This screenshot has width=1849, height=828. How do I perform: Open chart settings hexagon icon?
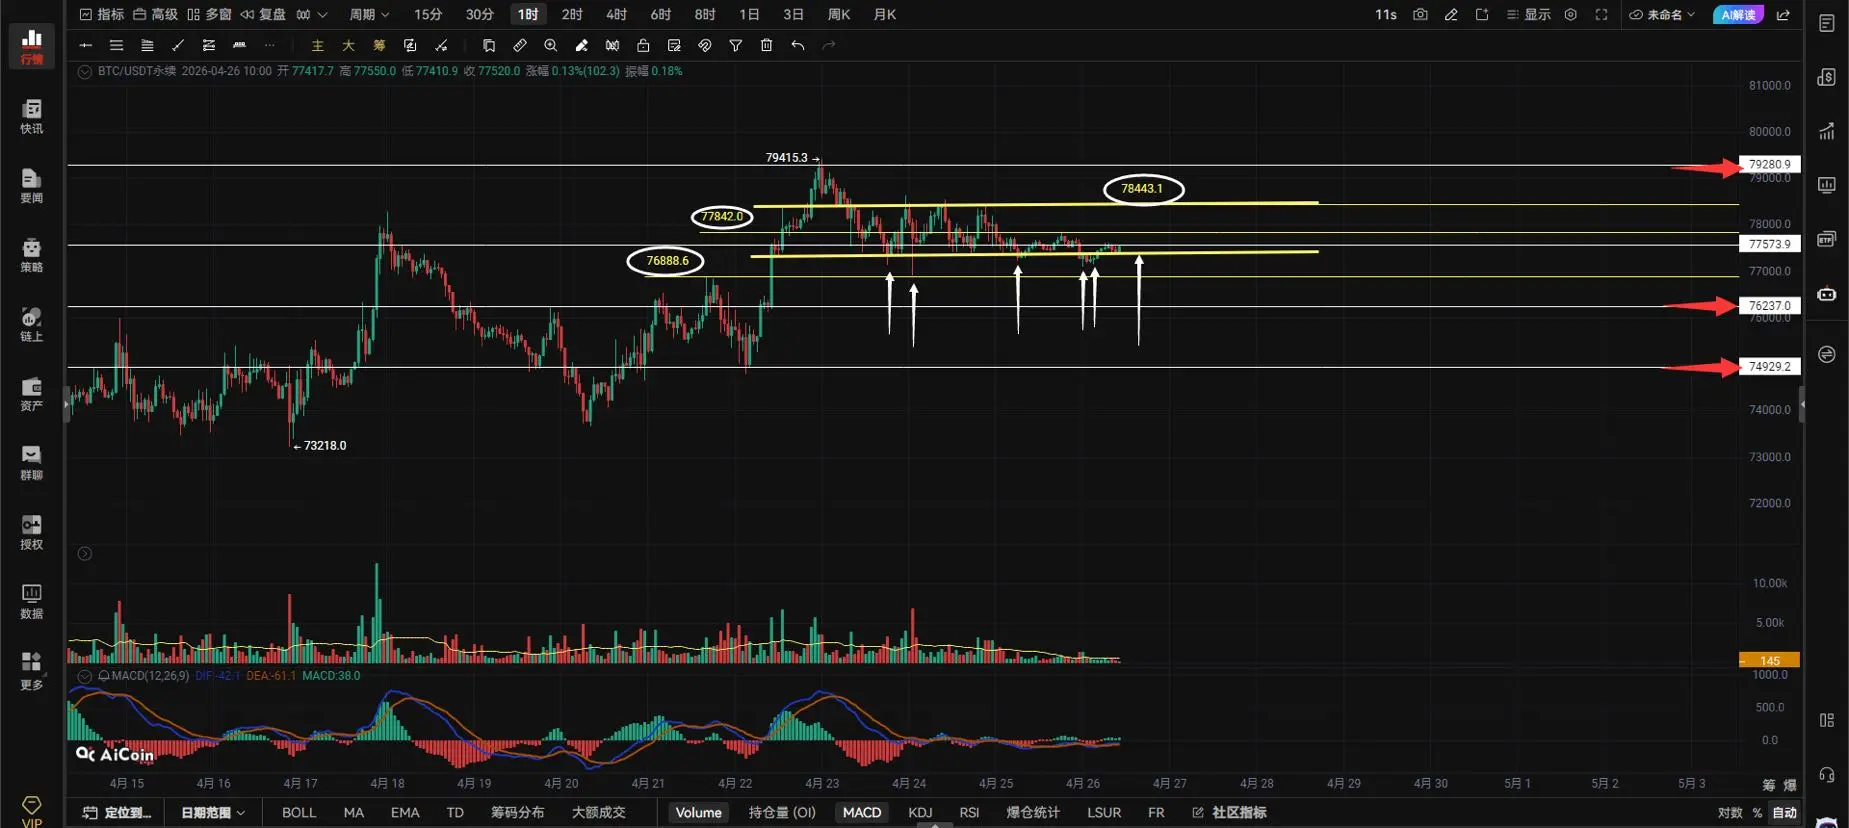pos(1571,15)
